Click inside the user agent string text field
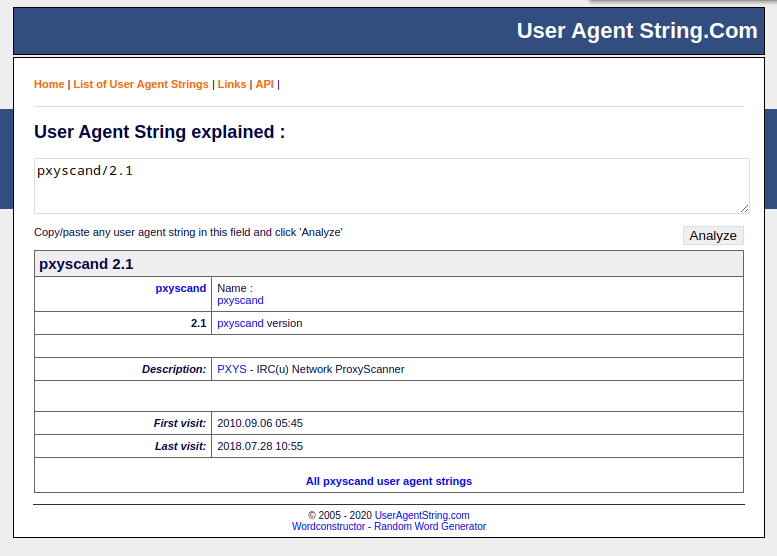Screen dimensions: 777x556 [390, 185]
